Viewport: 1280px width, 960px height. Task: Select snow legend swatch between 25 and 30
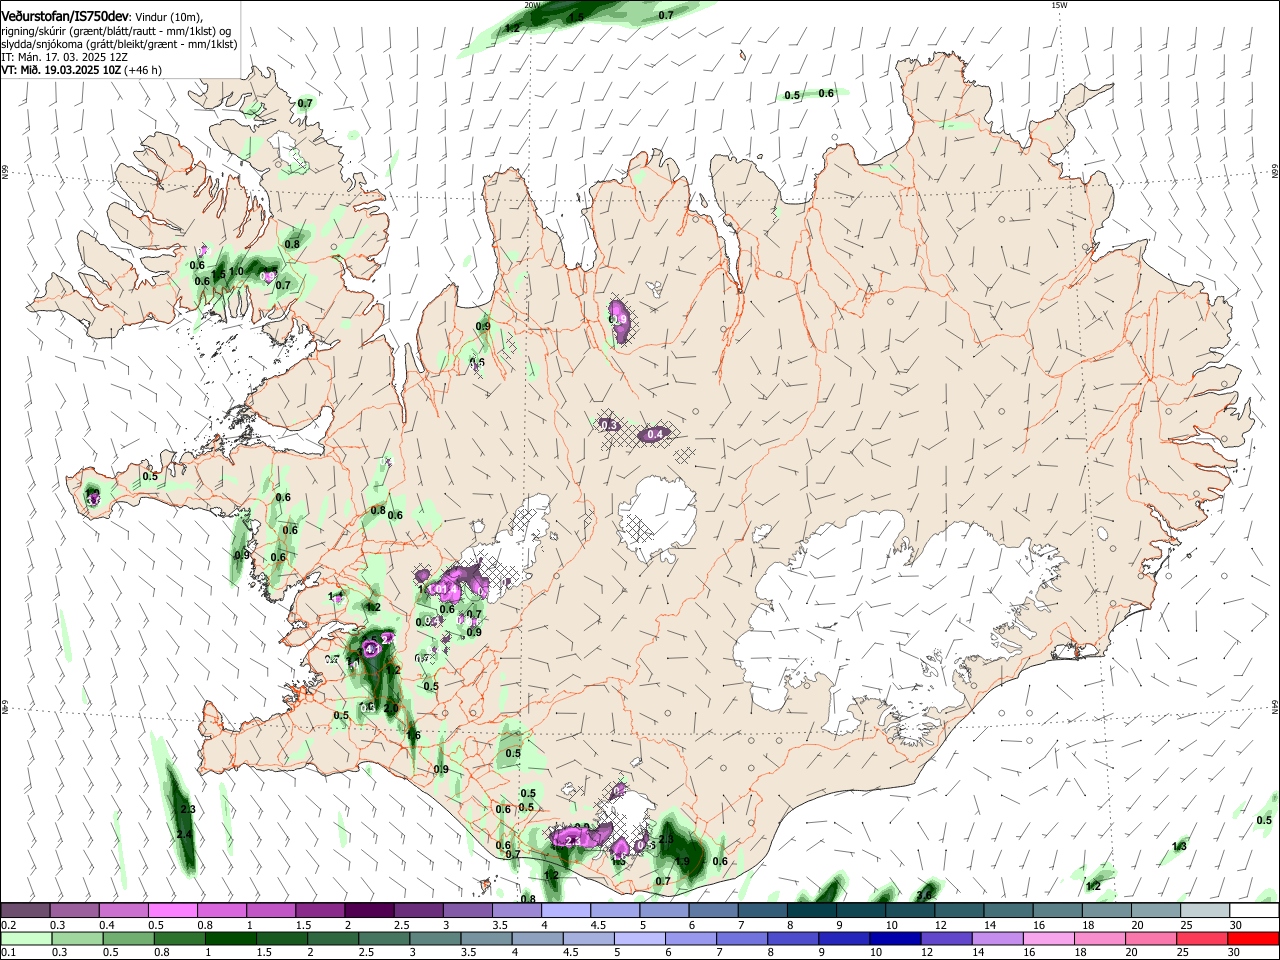click(1205, 910)
